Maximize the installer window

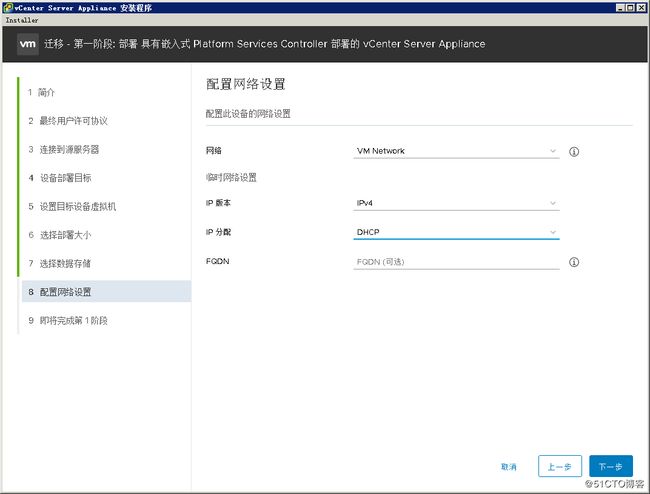pyautogui.click(x=630, y=7)
